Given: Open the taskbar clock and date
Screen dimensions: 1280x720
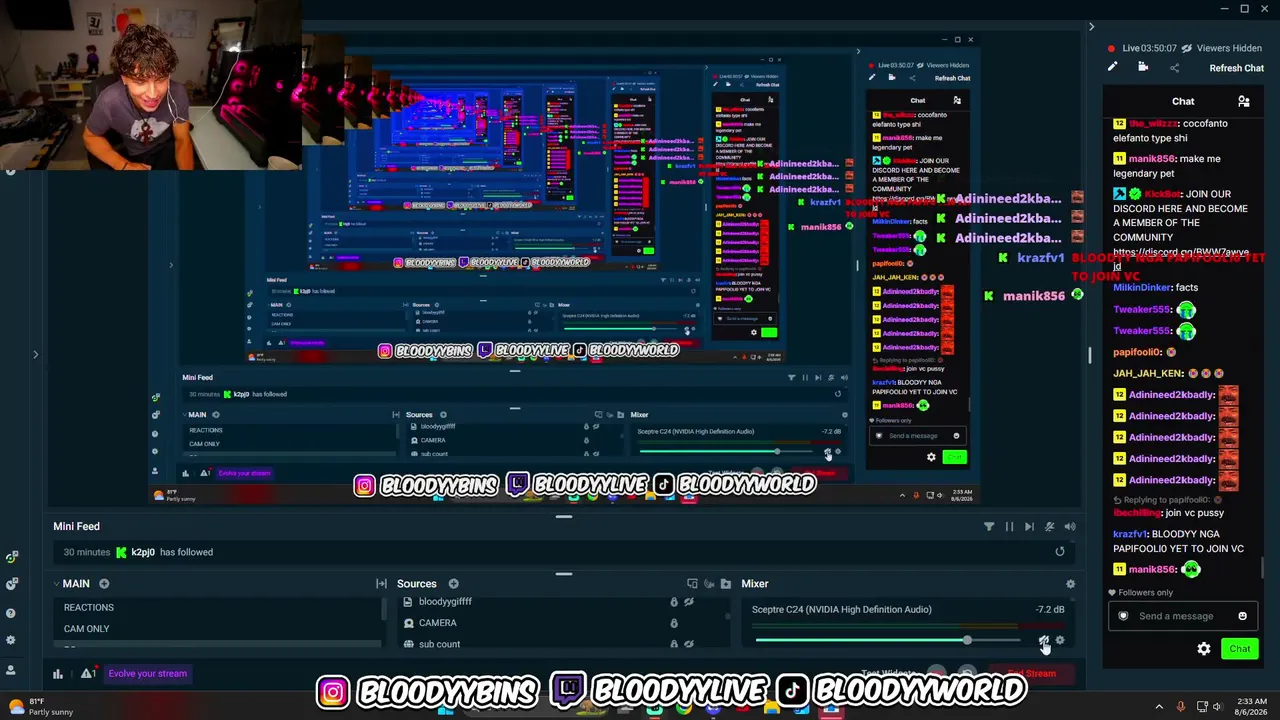Looking at the screenshot, I should [x=1251, y=707].
